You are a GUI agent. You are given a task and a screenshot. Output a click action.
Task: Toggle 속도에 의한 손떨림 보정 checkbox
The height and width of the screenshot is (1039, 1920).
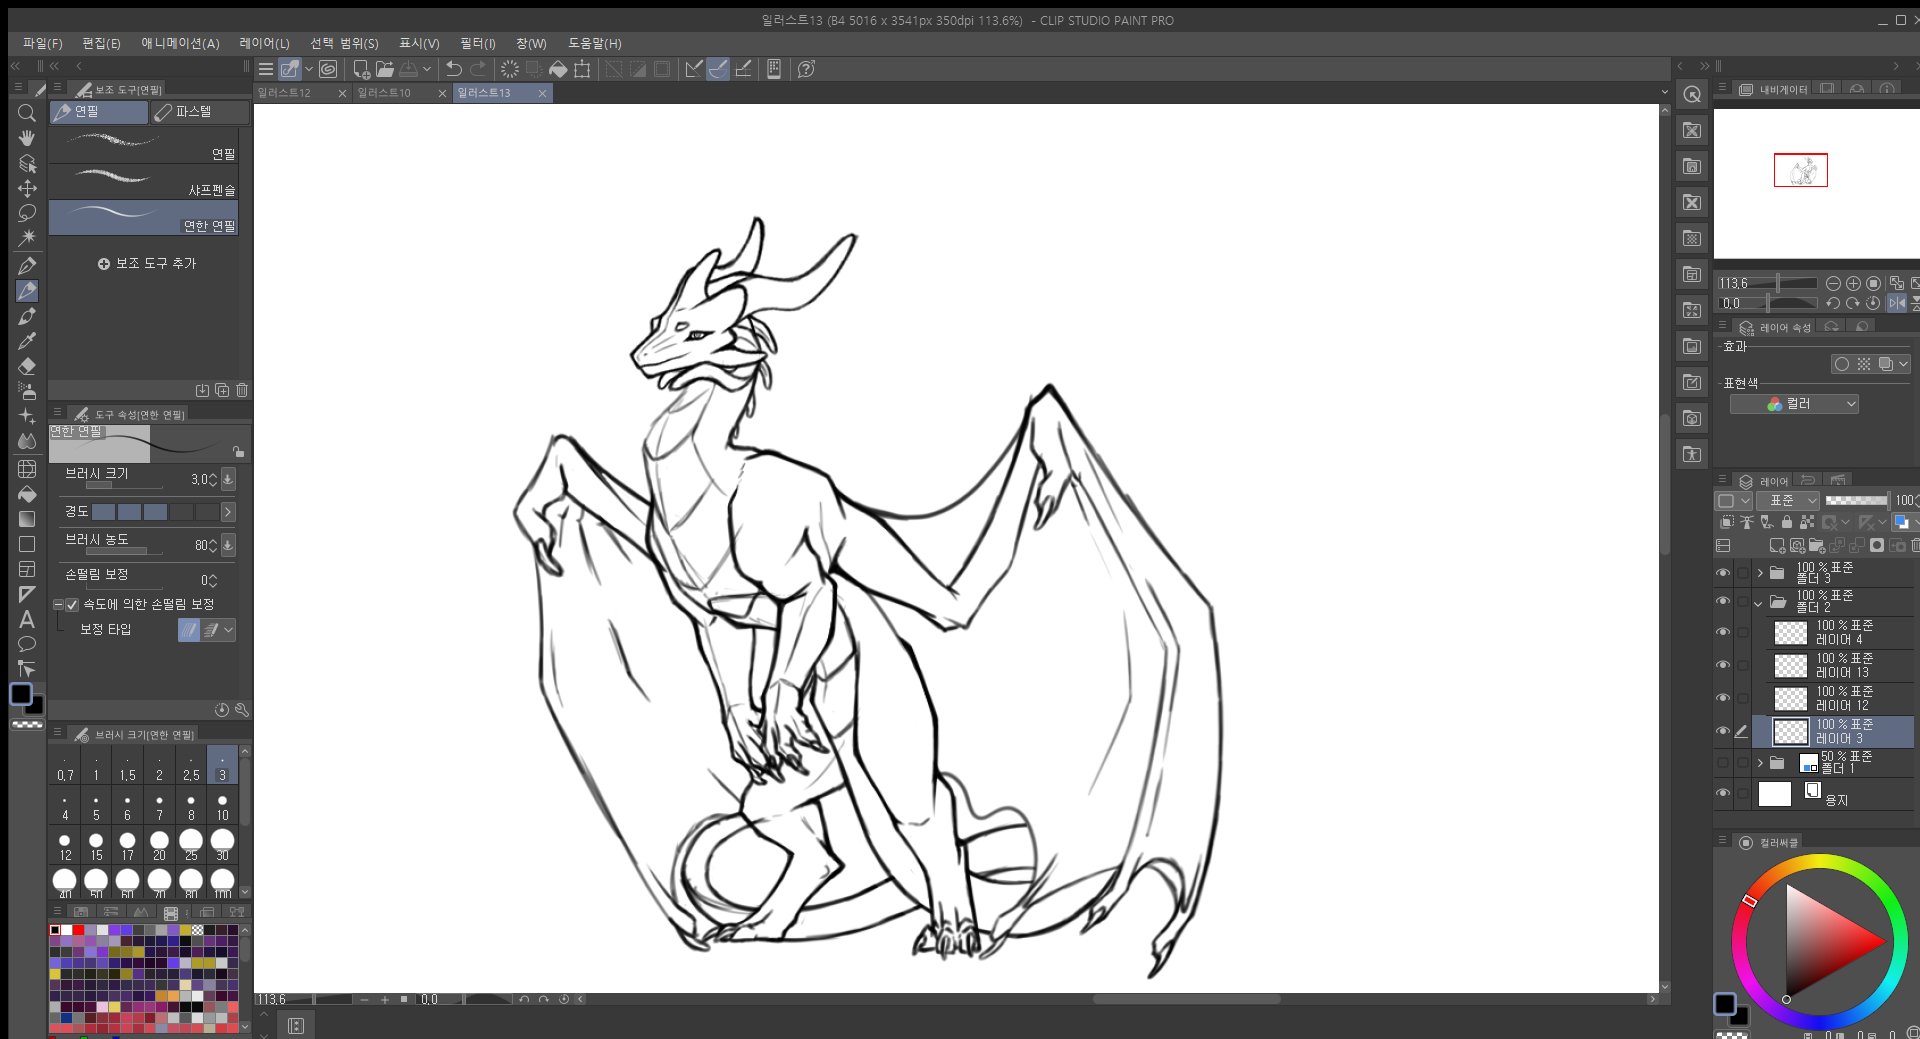pyautogui.click(x=72, y=605)
